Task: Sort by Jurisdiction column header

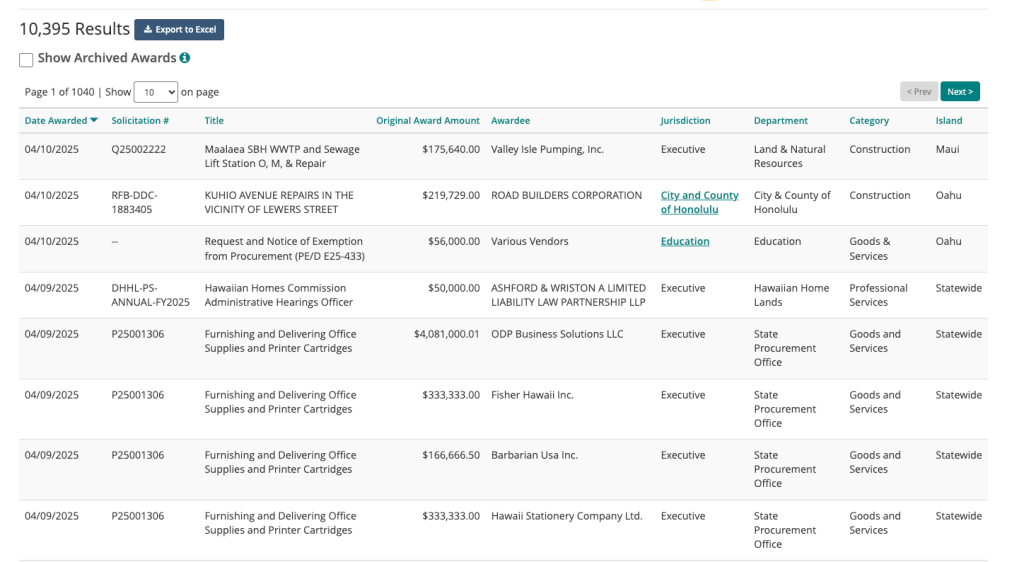Action: [x=685, y=121]
